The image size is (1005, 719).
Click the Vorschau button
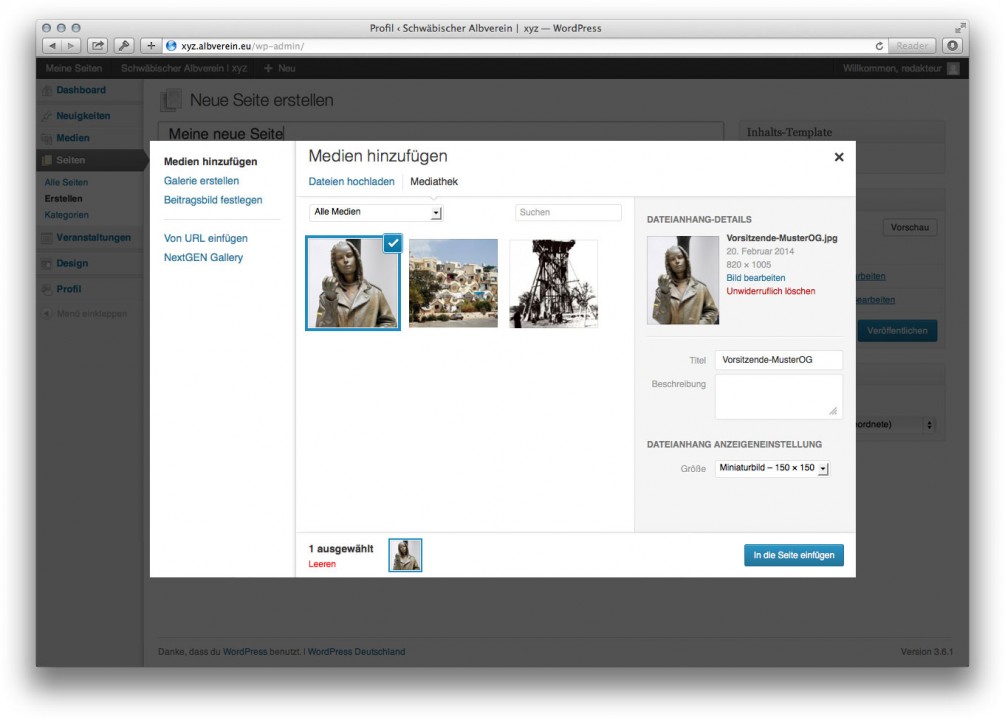point(909,227)
